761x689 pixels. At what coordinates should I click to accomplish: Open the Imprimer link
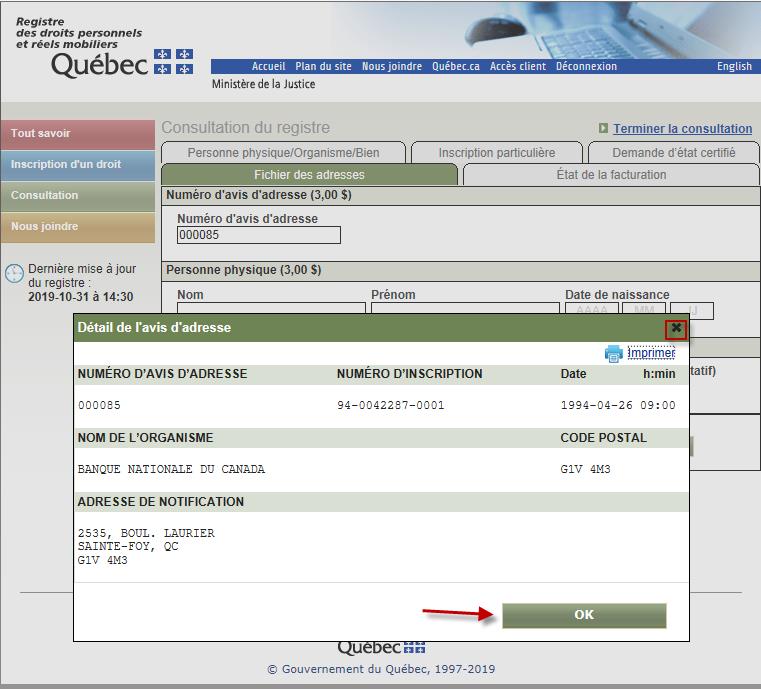(x=651, y=353)
